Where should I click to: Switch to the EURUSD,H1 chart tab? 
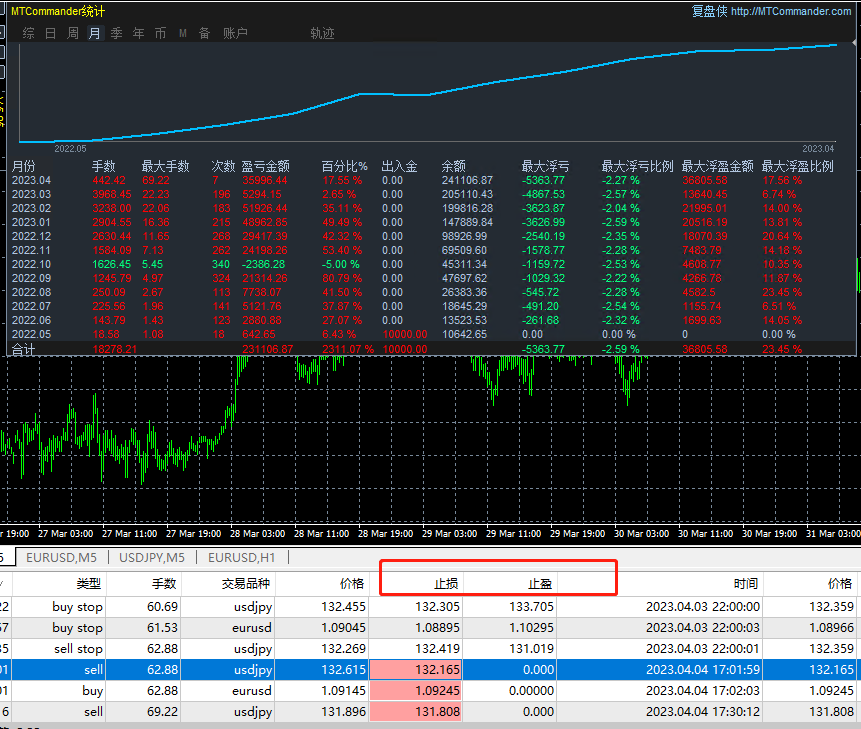click(242, 558)
